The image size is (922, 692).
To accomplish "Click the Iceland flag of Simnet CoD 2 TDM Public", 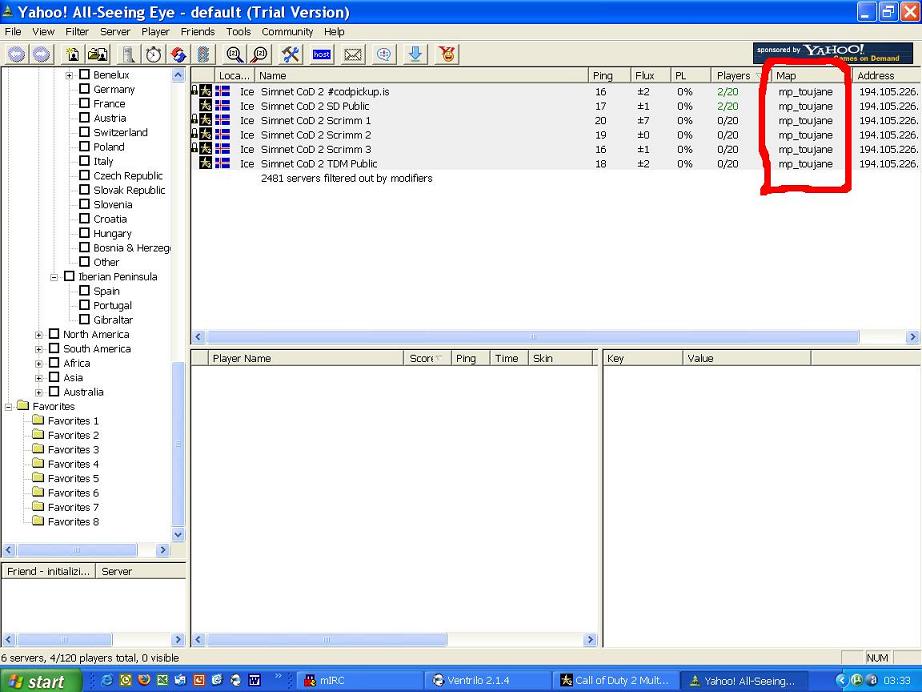I will point(222,163).
